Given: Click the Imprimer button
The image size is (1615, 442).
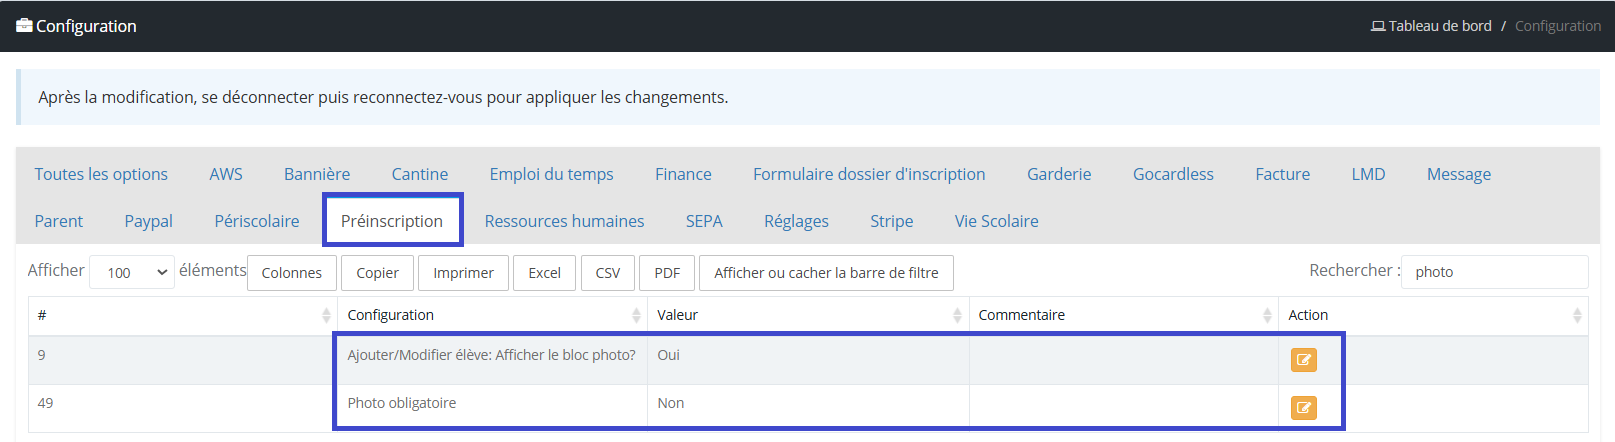Looking at the screenshot, I should pyautogui.click(x=463, y=272).
